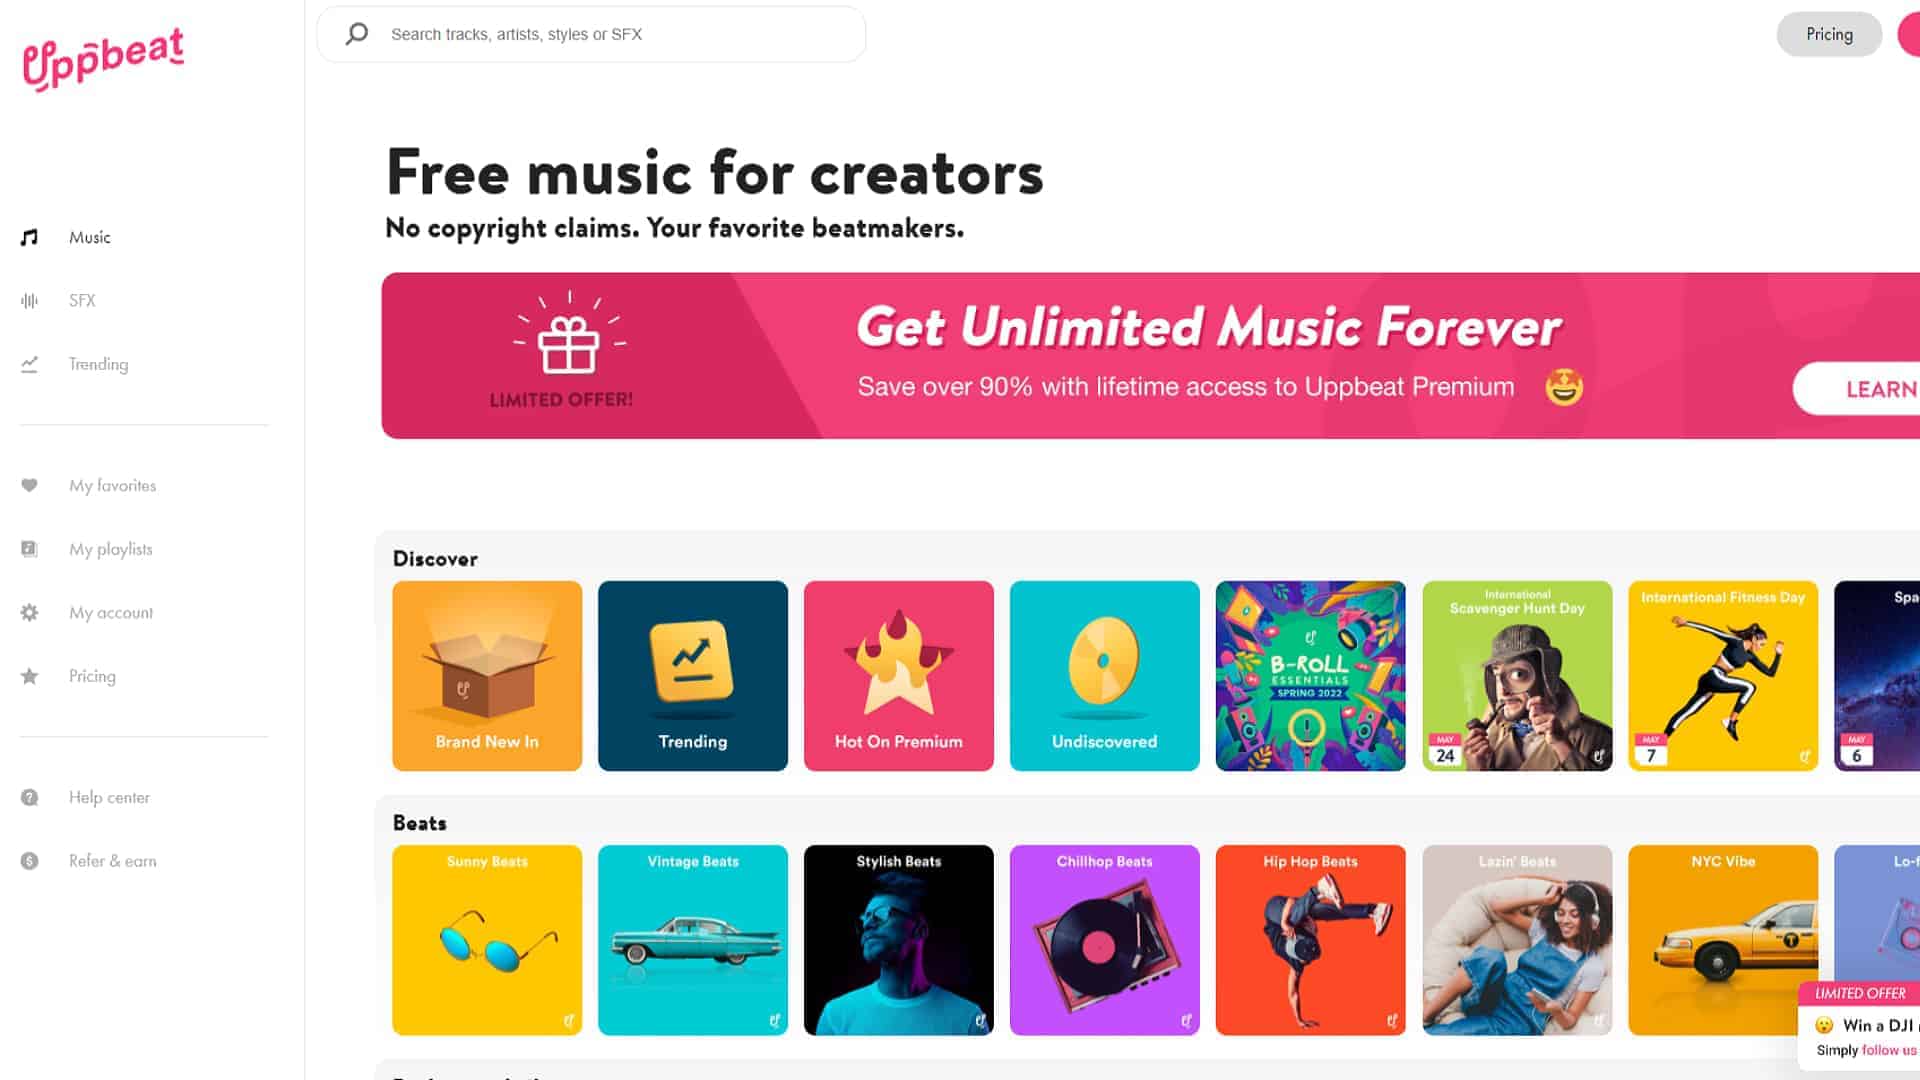Click the My favorites heart icon

coord(30,485)
